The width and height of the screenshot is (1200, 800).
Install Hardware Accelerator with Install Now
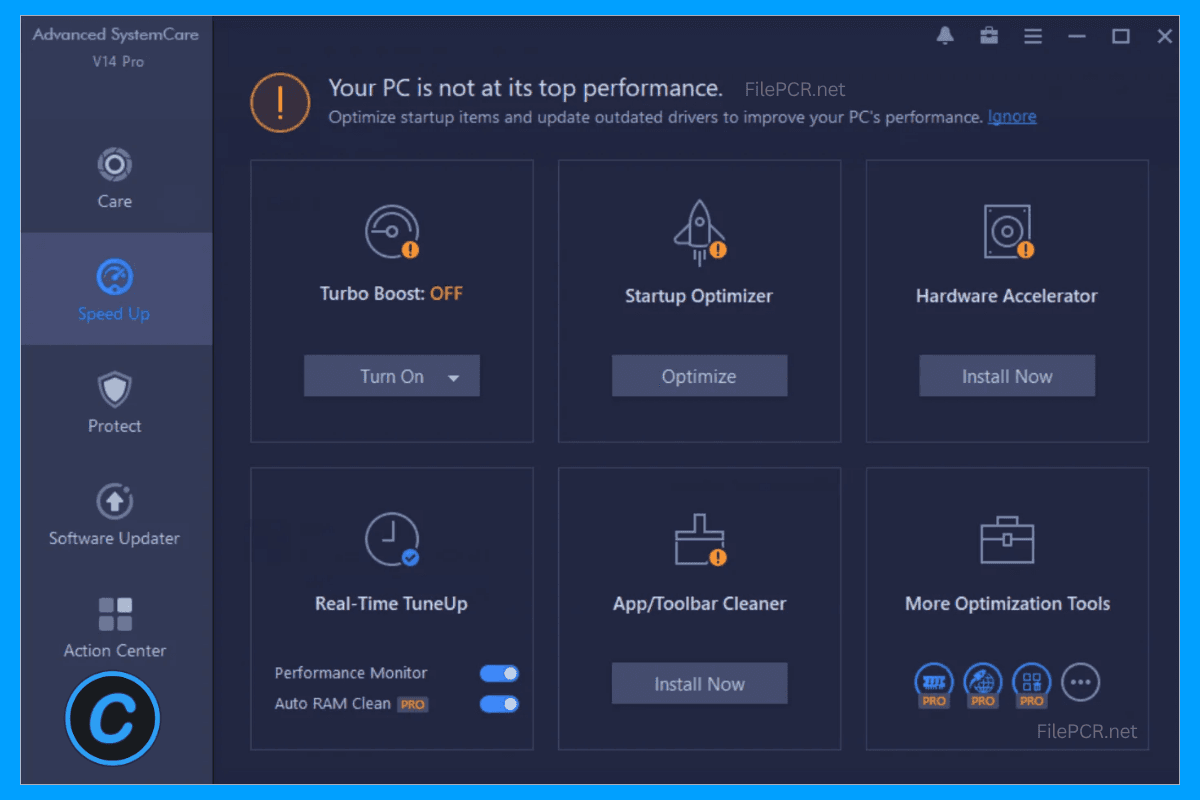(x=1007, y=376)
